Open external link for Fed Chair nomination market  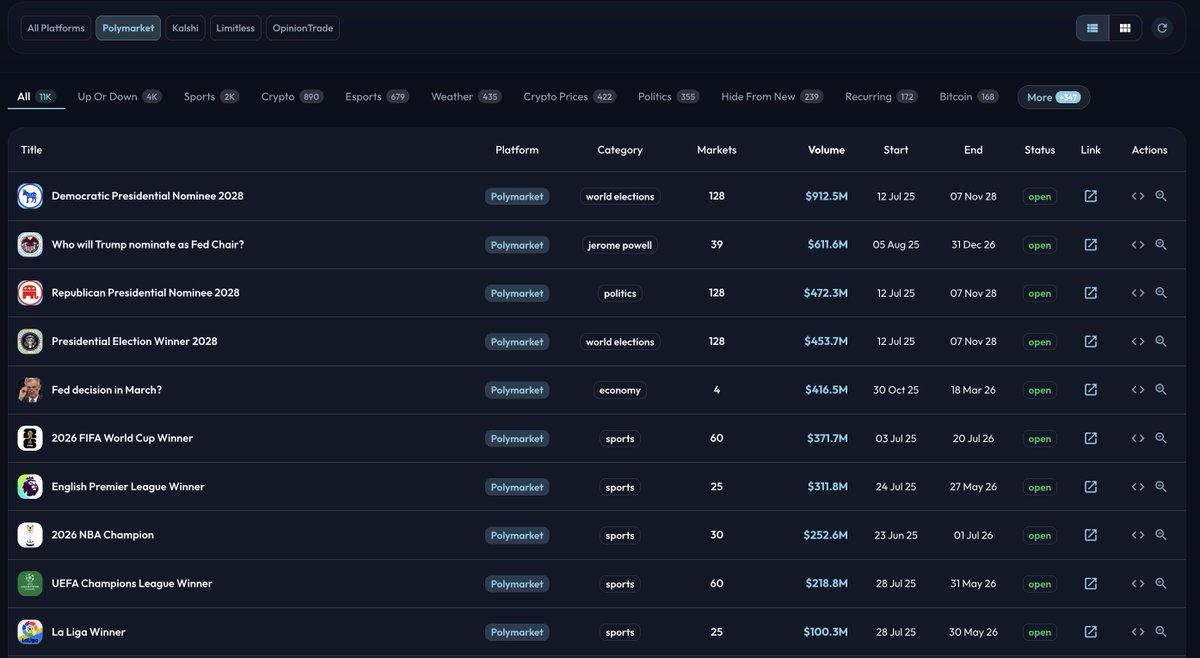coord(1090,245)
